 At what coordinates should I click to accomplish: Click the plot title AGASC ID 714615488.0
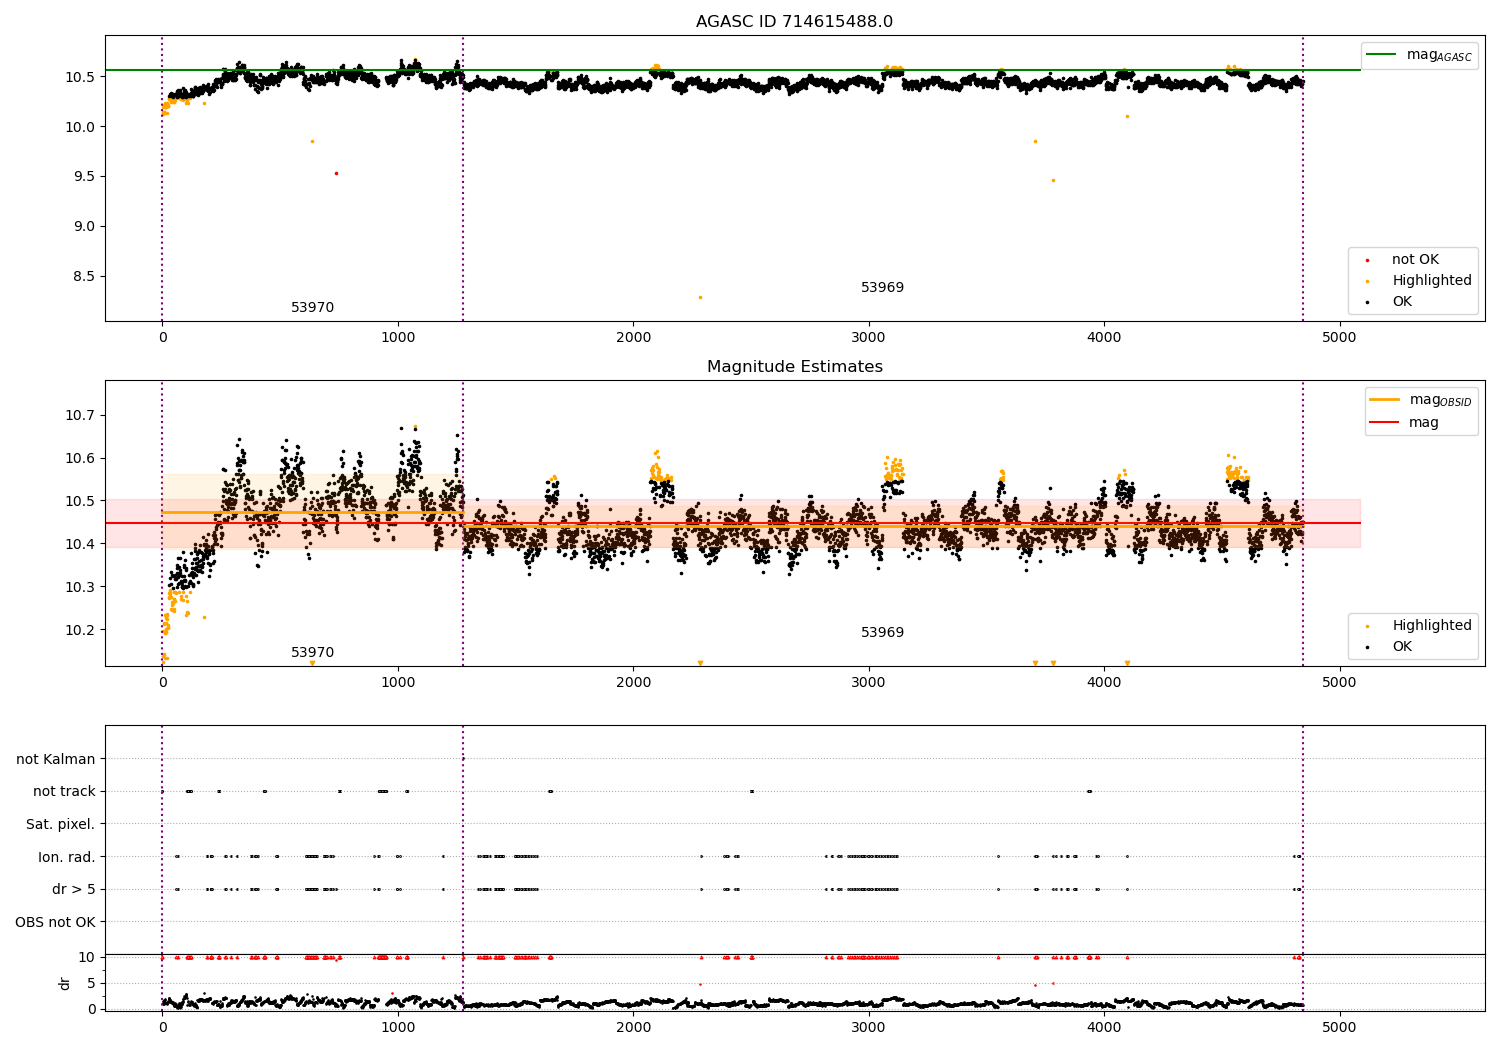click(794, 22)
